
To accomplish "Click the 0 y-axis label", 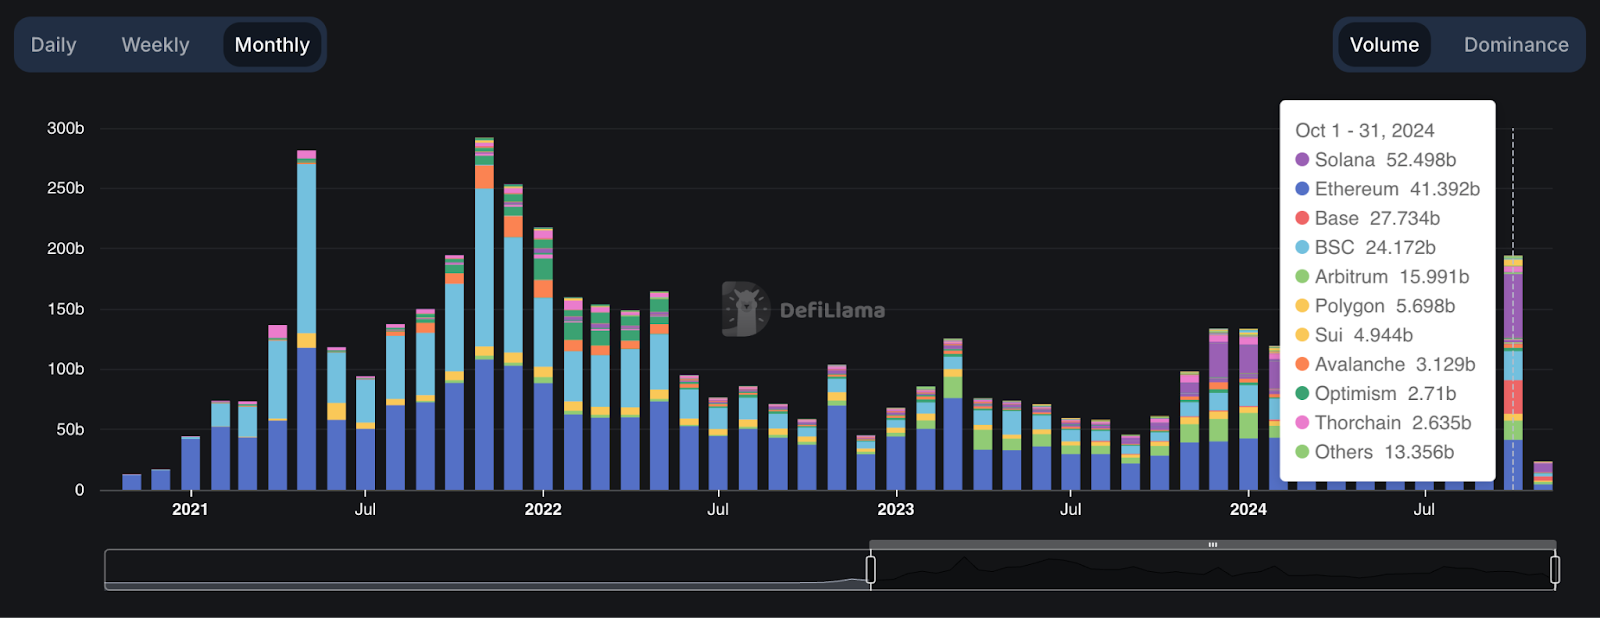I will tap(80, 490).
